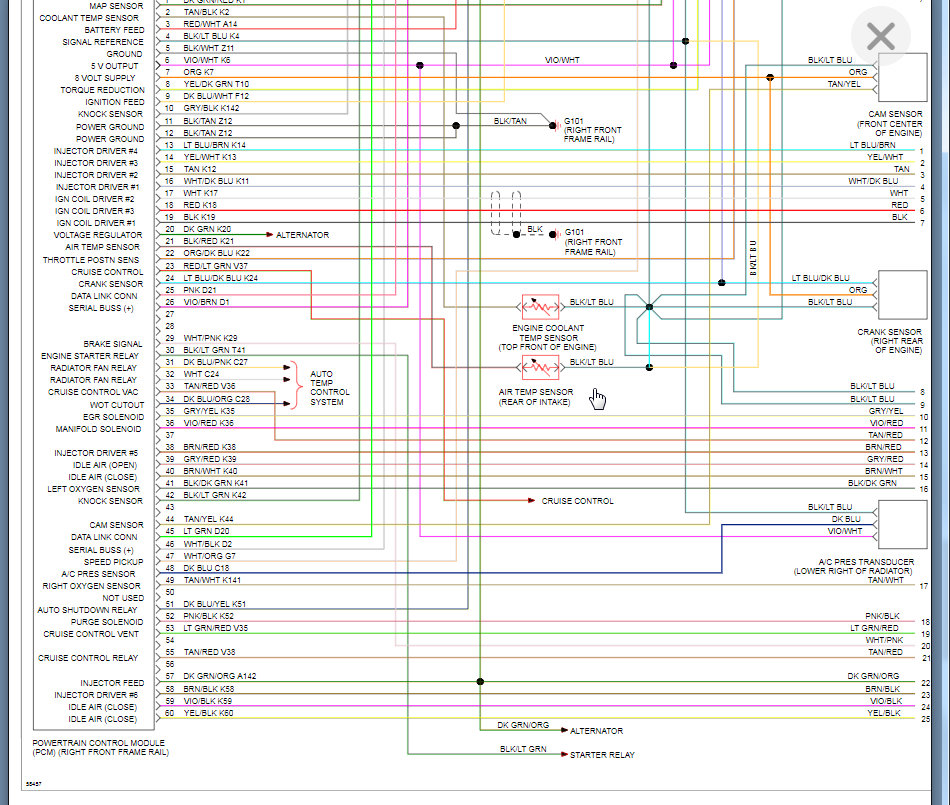Click the POWERTRAIN CONTROL MODULE caption
Image resolution: width=950 pixels, height=805 pixels.
(101, 747)
